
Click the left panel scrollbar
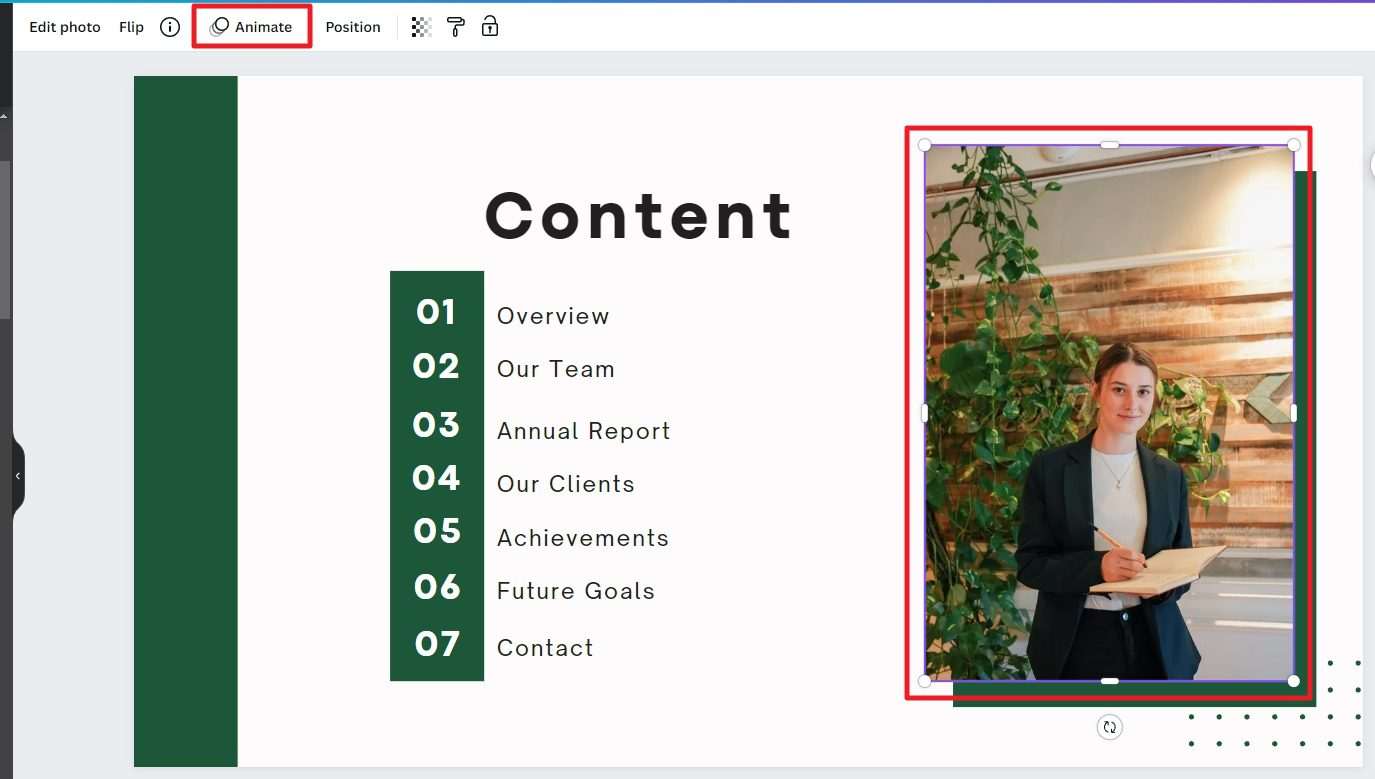(5, 240)
